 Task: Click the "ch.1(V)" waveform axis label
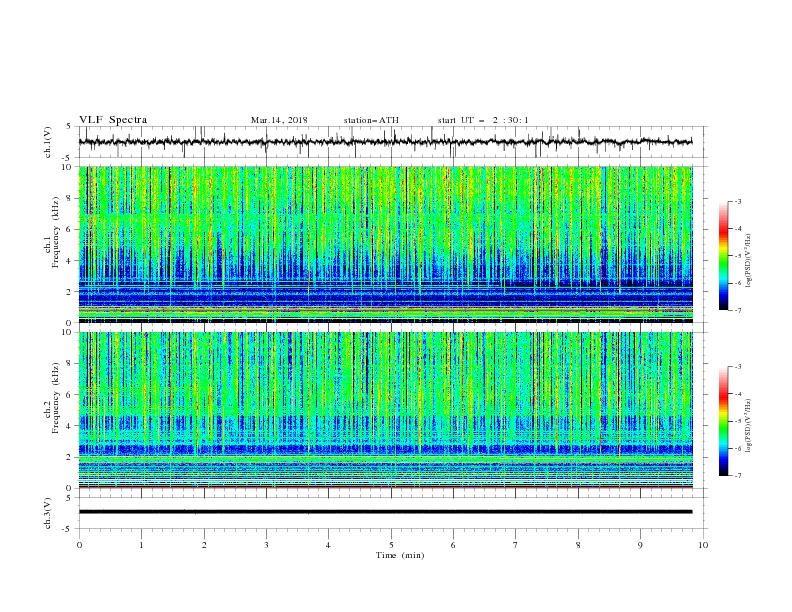click(x=48, y=142)
